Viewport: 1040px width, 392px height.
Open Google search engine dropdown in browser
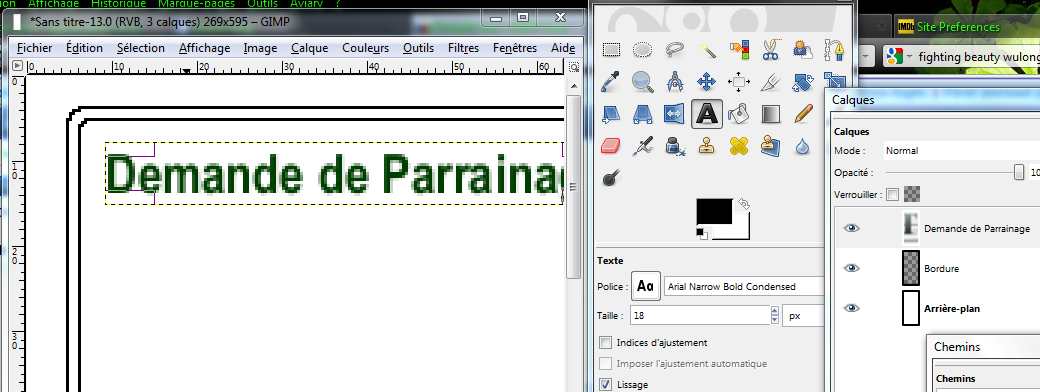click(x=899, y=57)
